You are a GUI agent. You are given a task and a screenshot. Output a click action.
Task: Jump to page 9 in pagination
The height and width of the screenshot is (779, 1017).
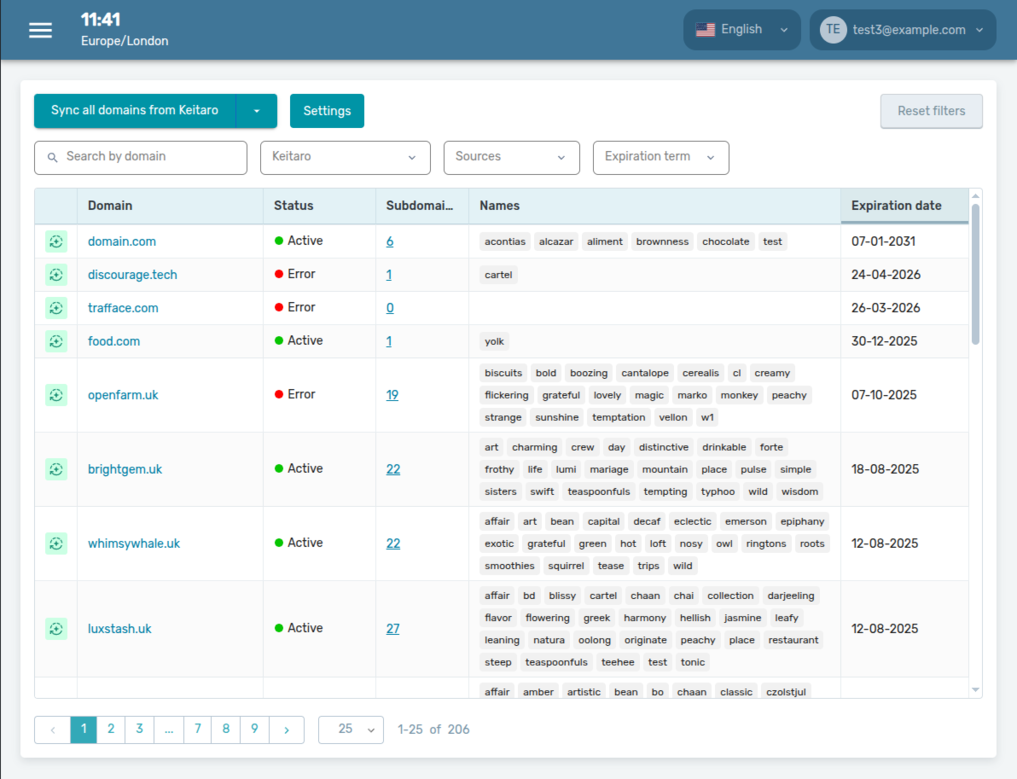pyautogui.click(x=255, y=729)
